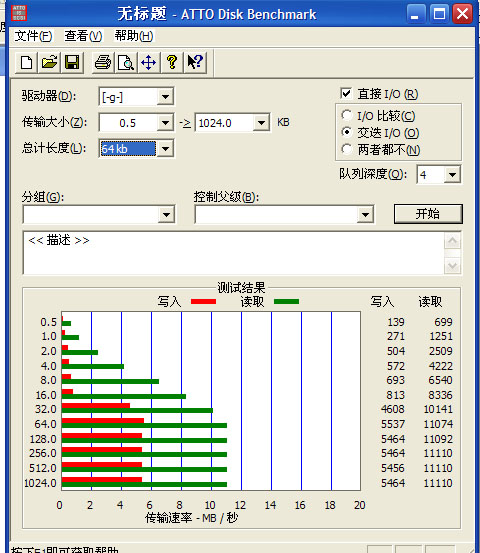480x553 pixels.
Task: Close the ATTO Disk Benchmark window
Action: tap(462, 14)
